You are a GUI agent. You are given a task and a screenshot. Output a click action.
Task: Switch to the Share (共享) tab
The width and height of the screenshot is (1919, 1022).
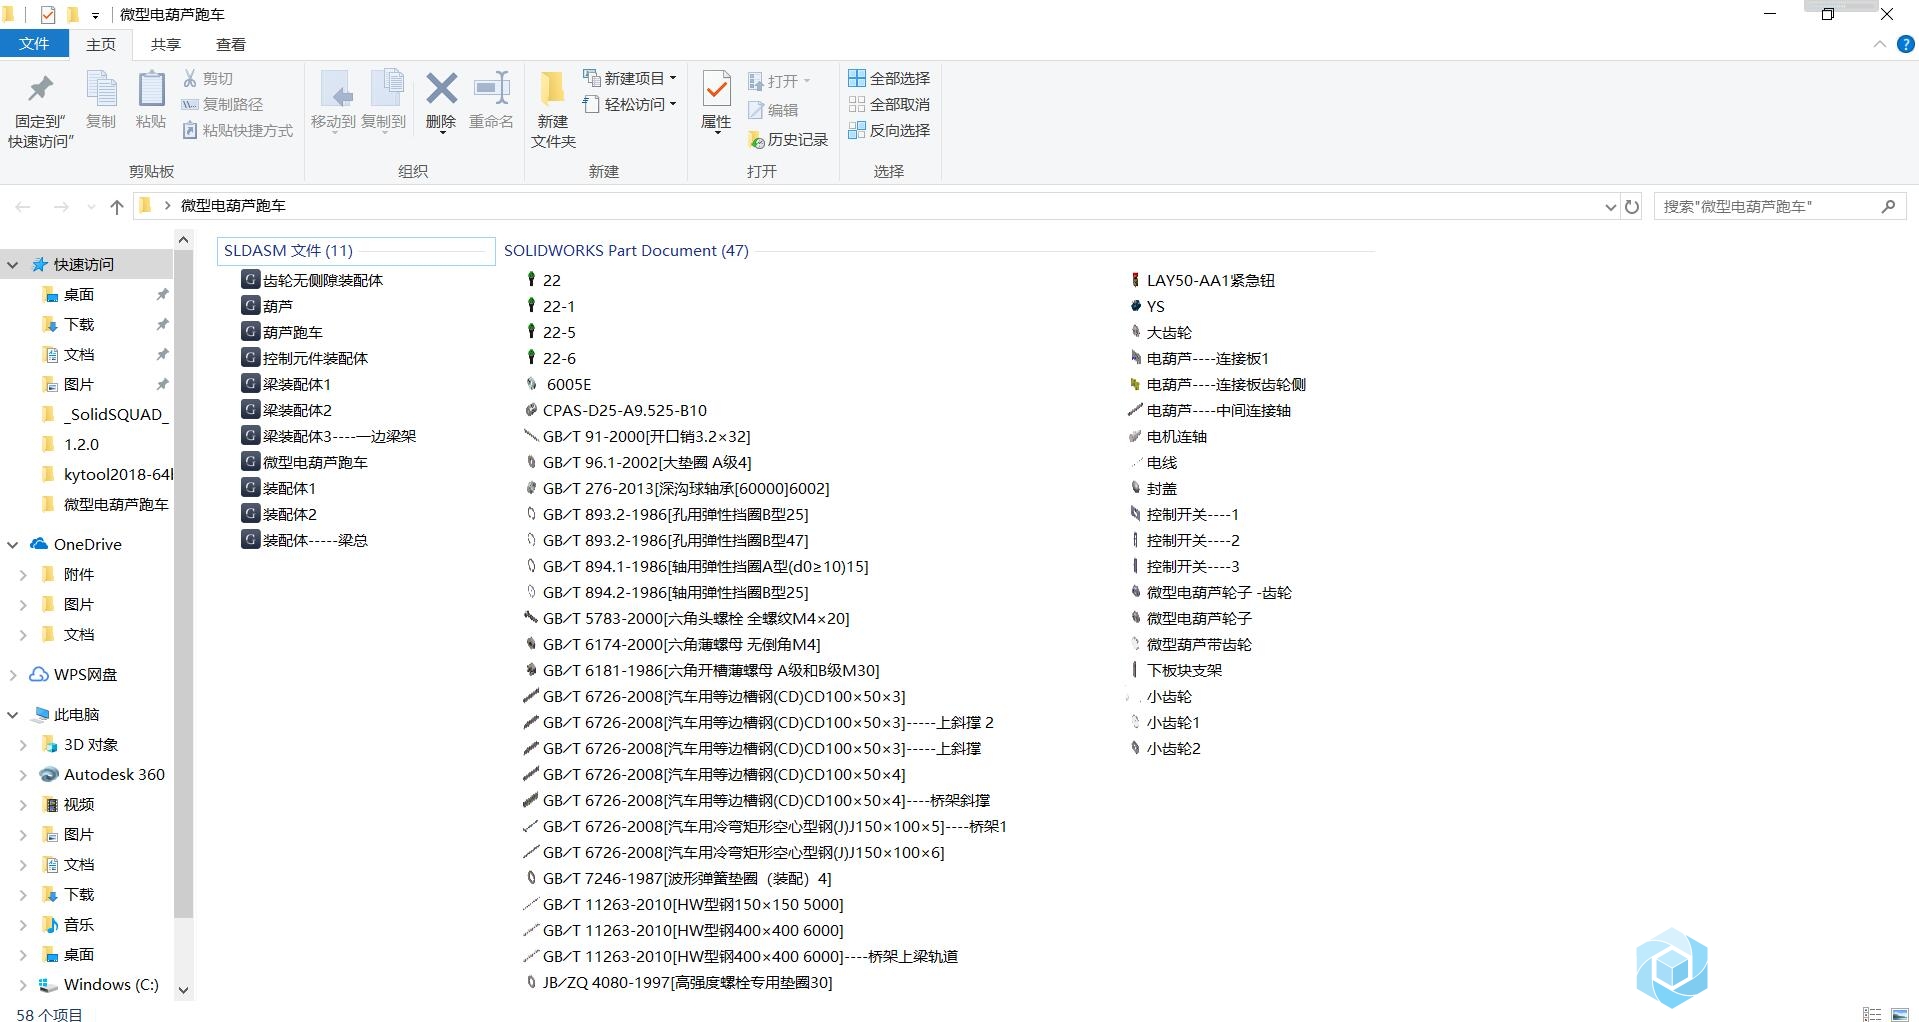click(166, 44)
